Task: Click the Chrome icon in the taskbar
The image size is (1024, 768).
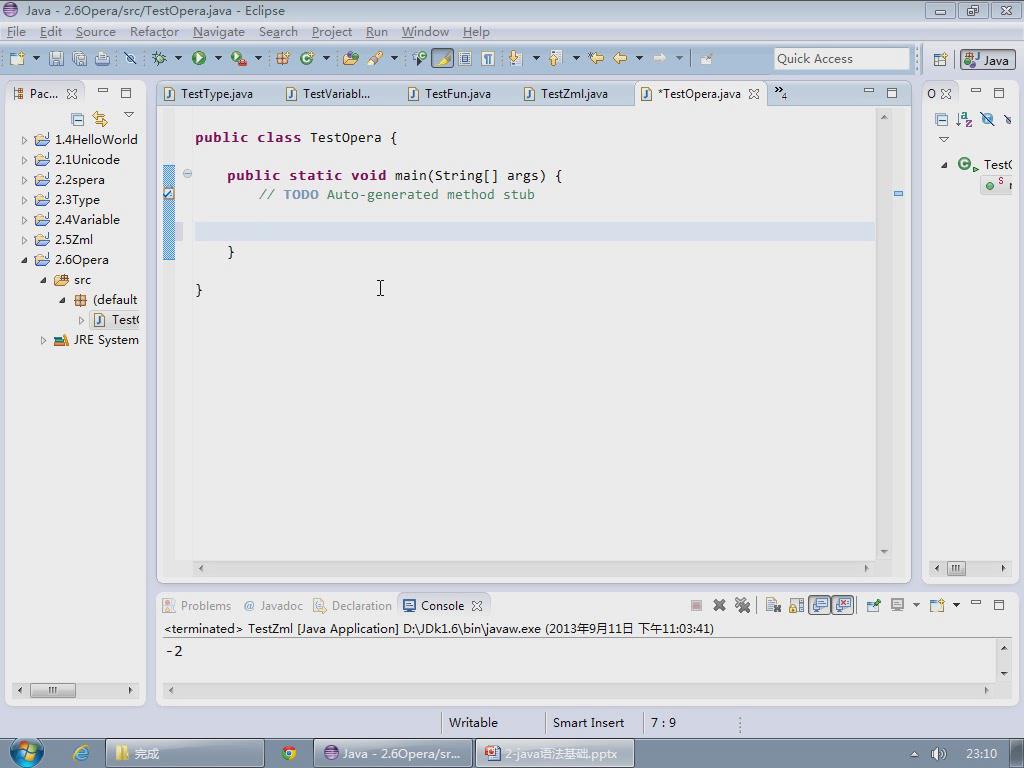Action: click(289, 753)
